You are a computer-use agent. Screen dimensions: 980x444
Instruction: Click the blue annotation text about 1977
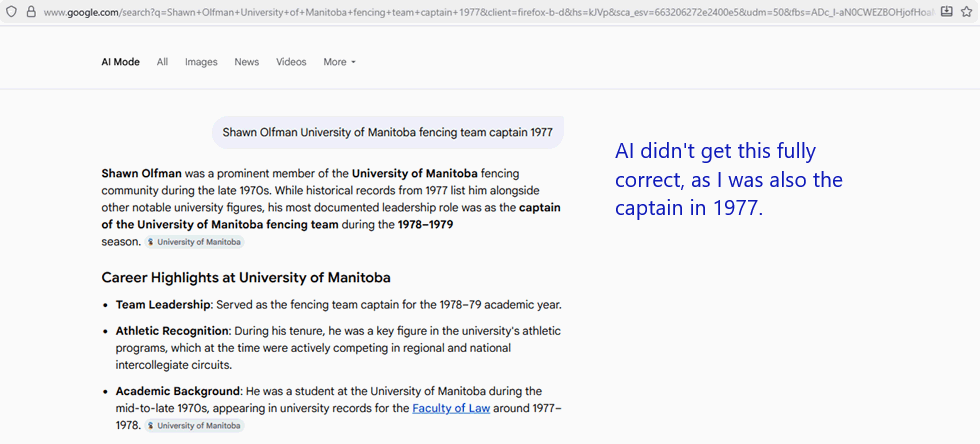pos(729,179)
